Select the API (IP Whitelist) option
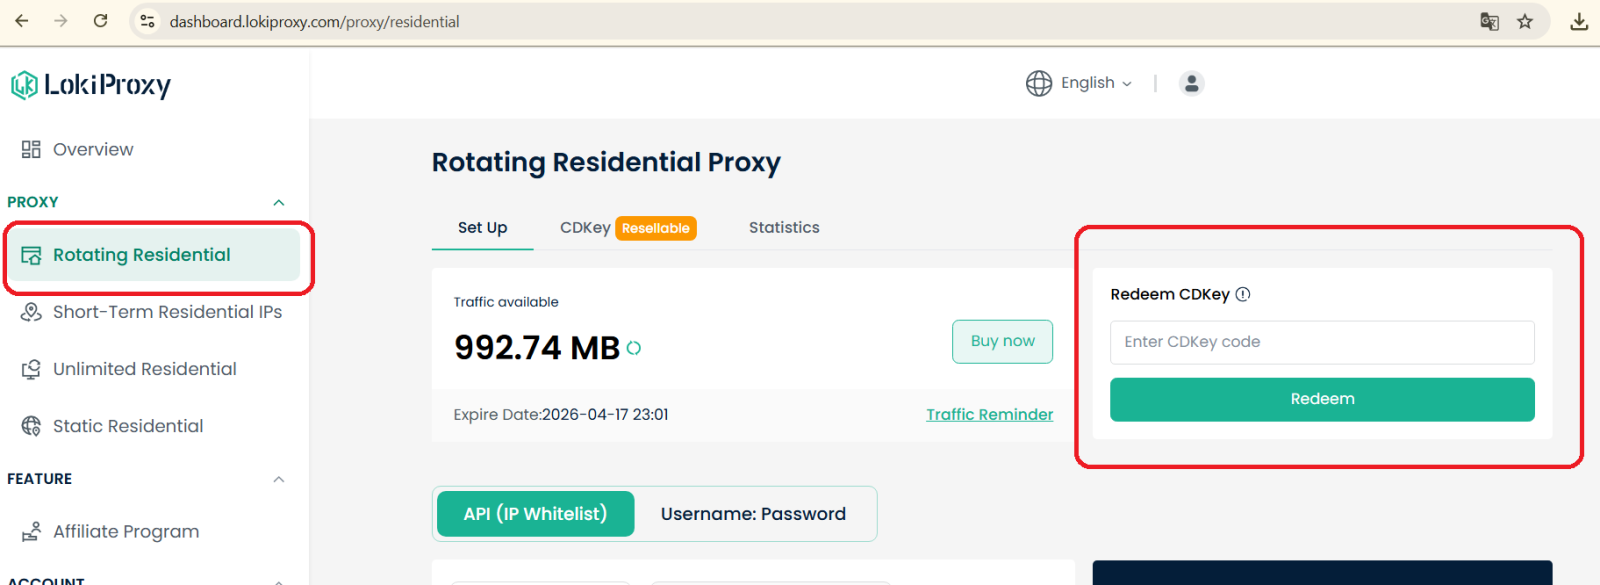Screen dimensions: 1600x585 tap(535, 514)
